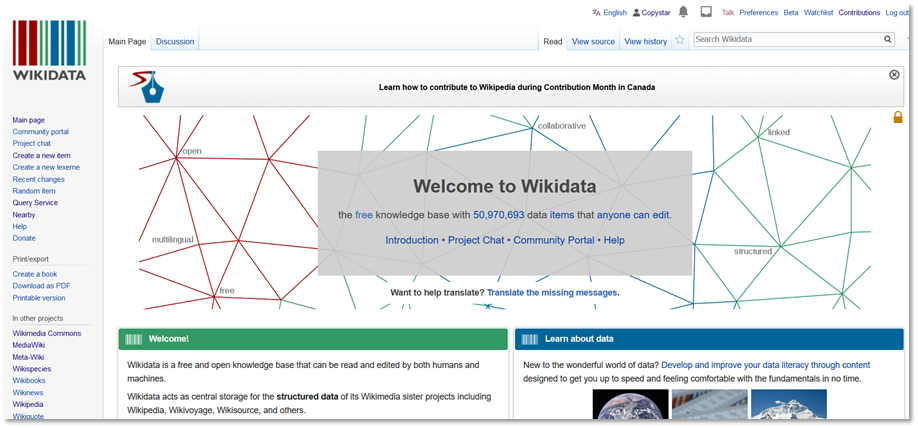Open the View source tab
Viewport: 918px width, 428px height.
[593, 42]
